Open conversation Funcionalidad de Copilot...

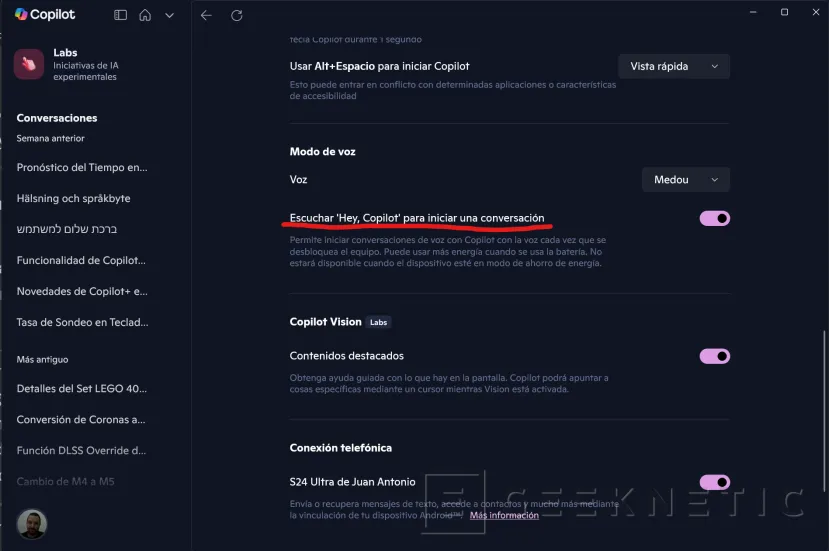coord(81,260)
